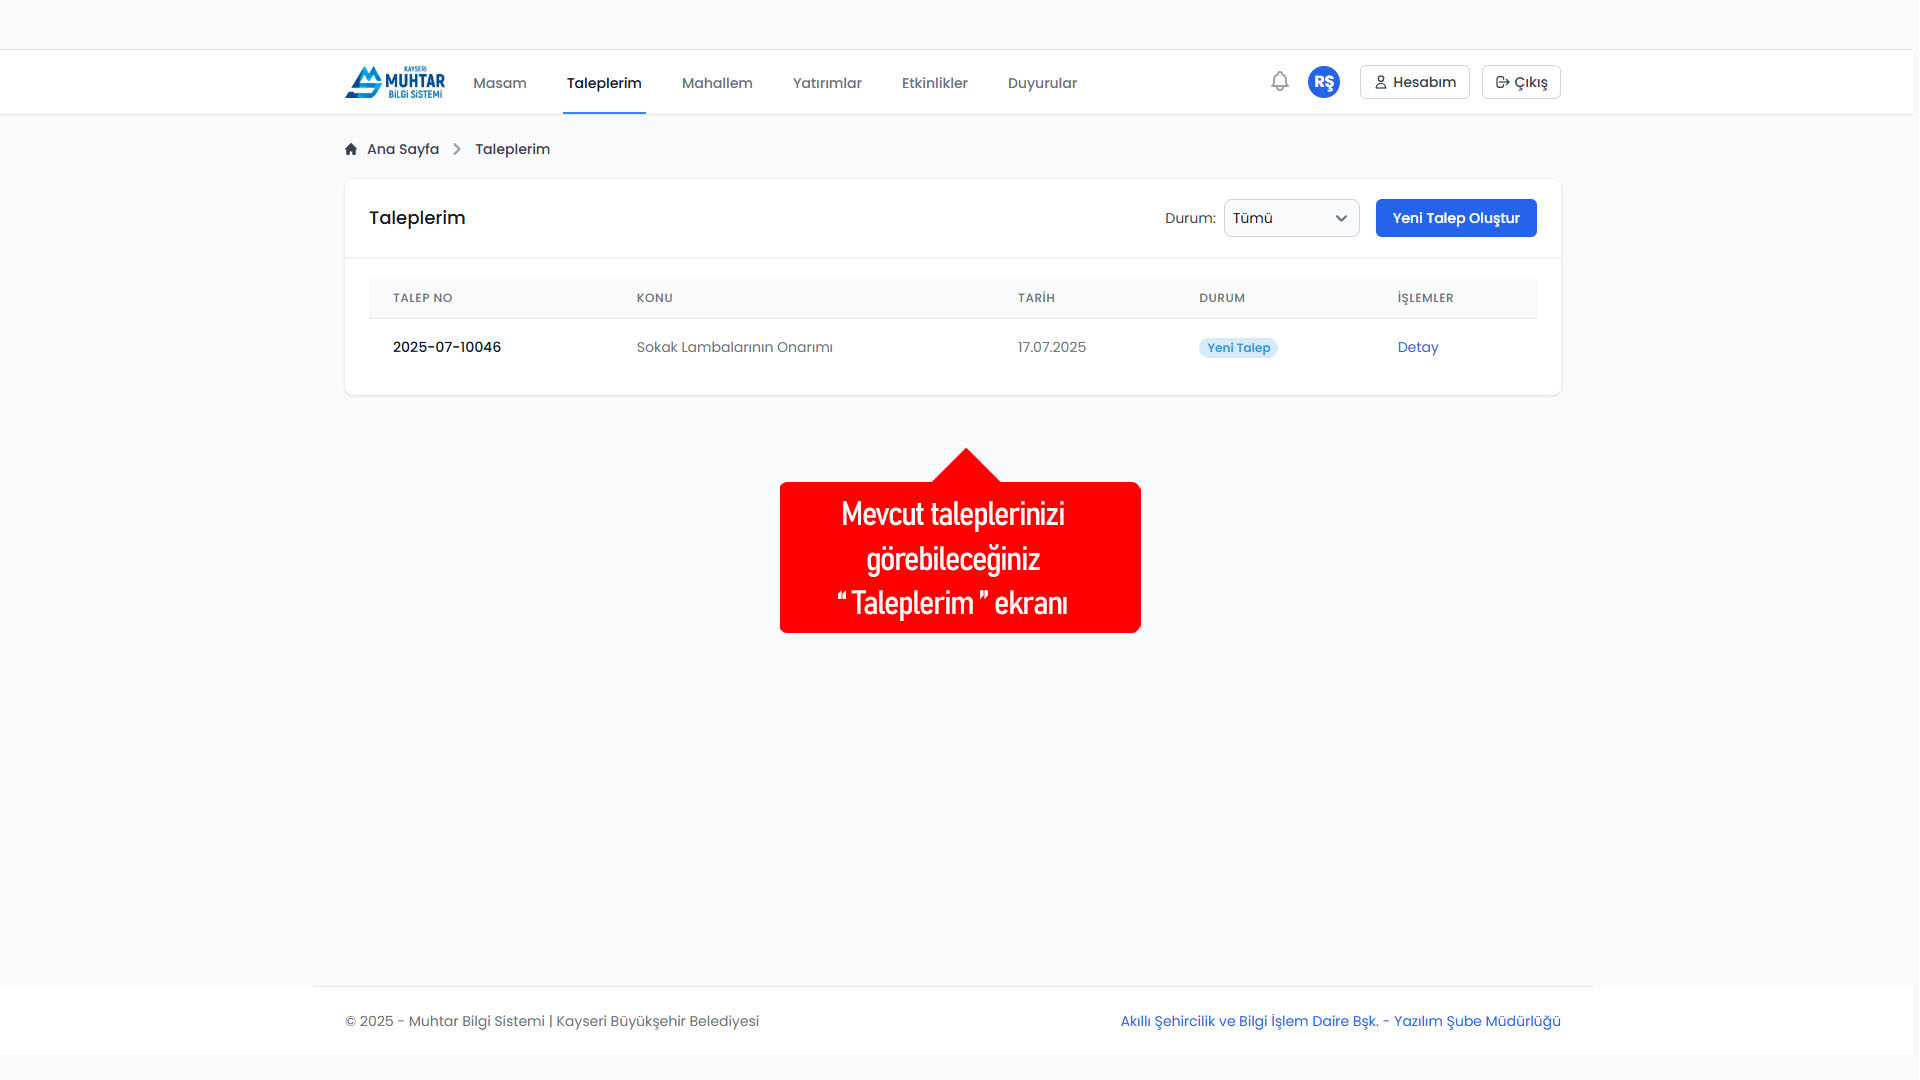Image resolution: width=1920 pixels, height=1080 pixels.
Task: Click Yeni Talep Oluştur button
Action: [1456, 218]
